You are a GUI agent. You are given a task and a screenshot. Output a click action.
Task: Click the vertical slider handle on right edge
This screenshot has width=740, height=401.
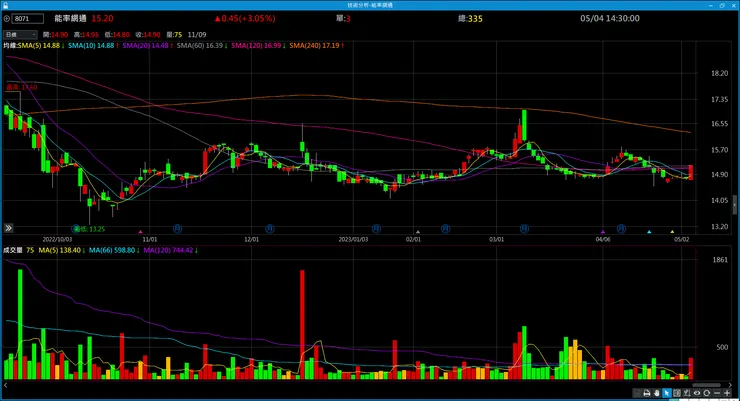tap(734, 205)
